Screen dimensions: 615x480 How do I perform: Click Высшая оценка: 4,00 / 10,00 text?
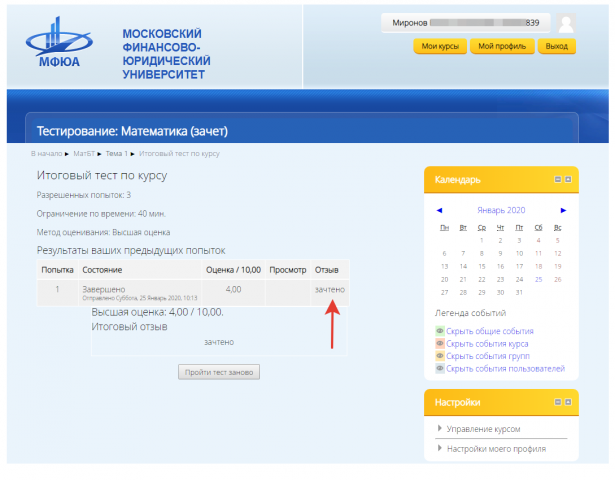coord(157,312)
